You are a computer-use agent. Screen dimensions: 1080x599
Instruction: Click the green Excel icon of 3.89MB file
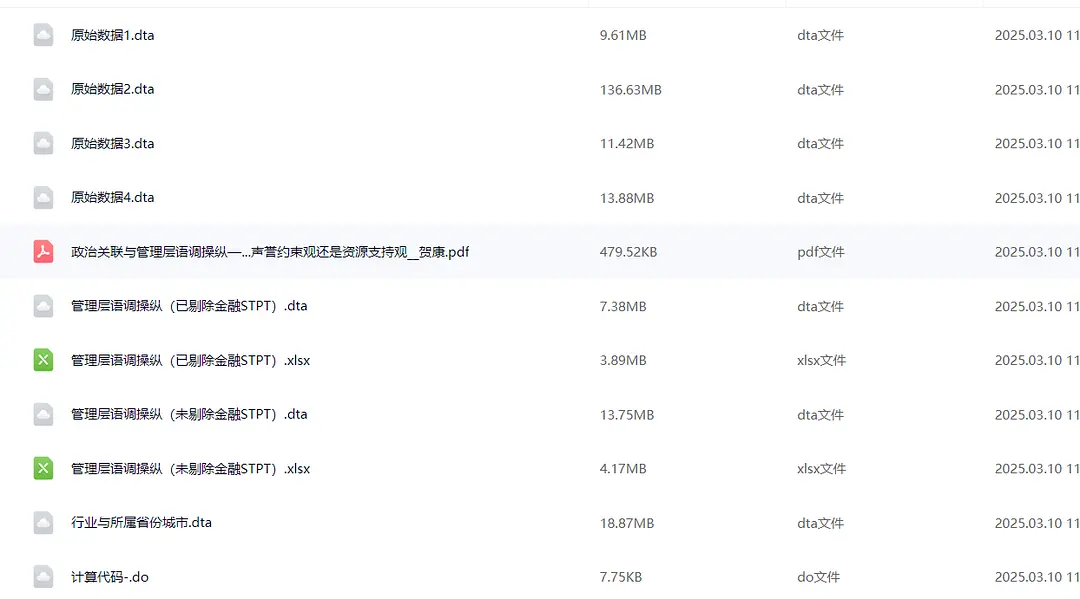(x=43, y=360)
